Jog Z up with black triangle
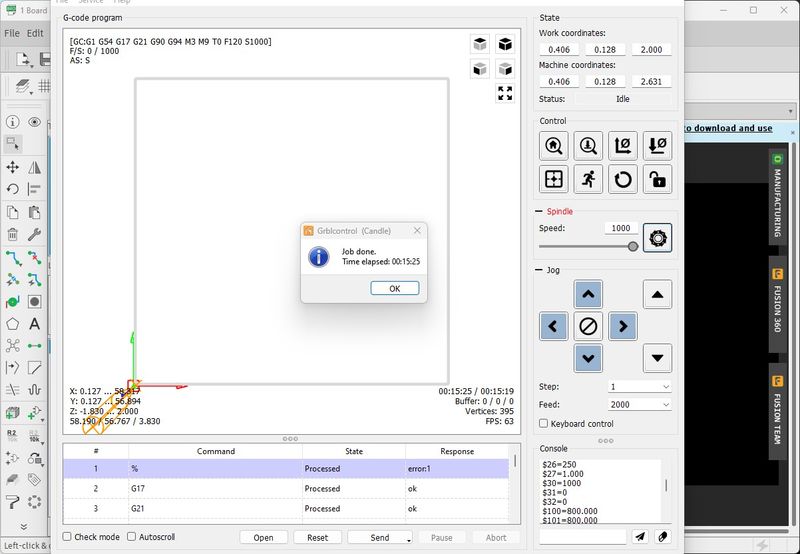Image resolution: width=800 pixels, height=554 pixels. 657,294
